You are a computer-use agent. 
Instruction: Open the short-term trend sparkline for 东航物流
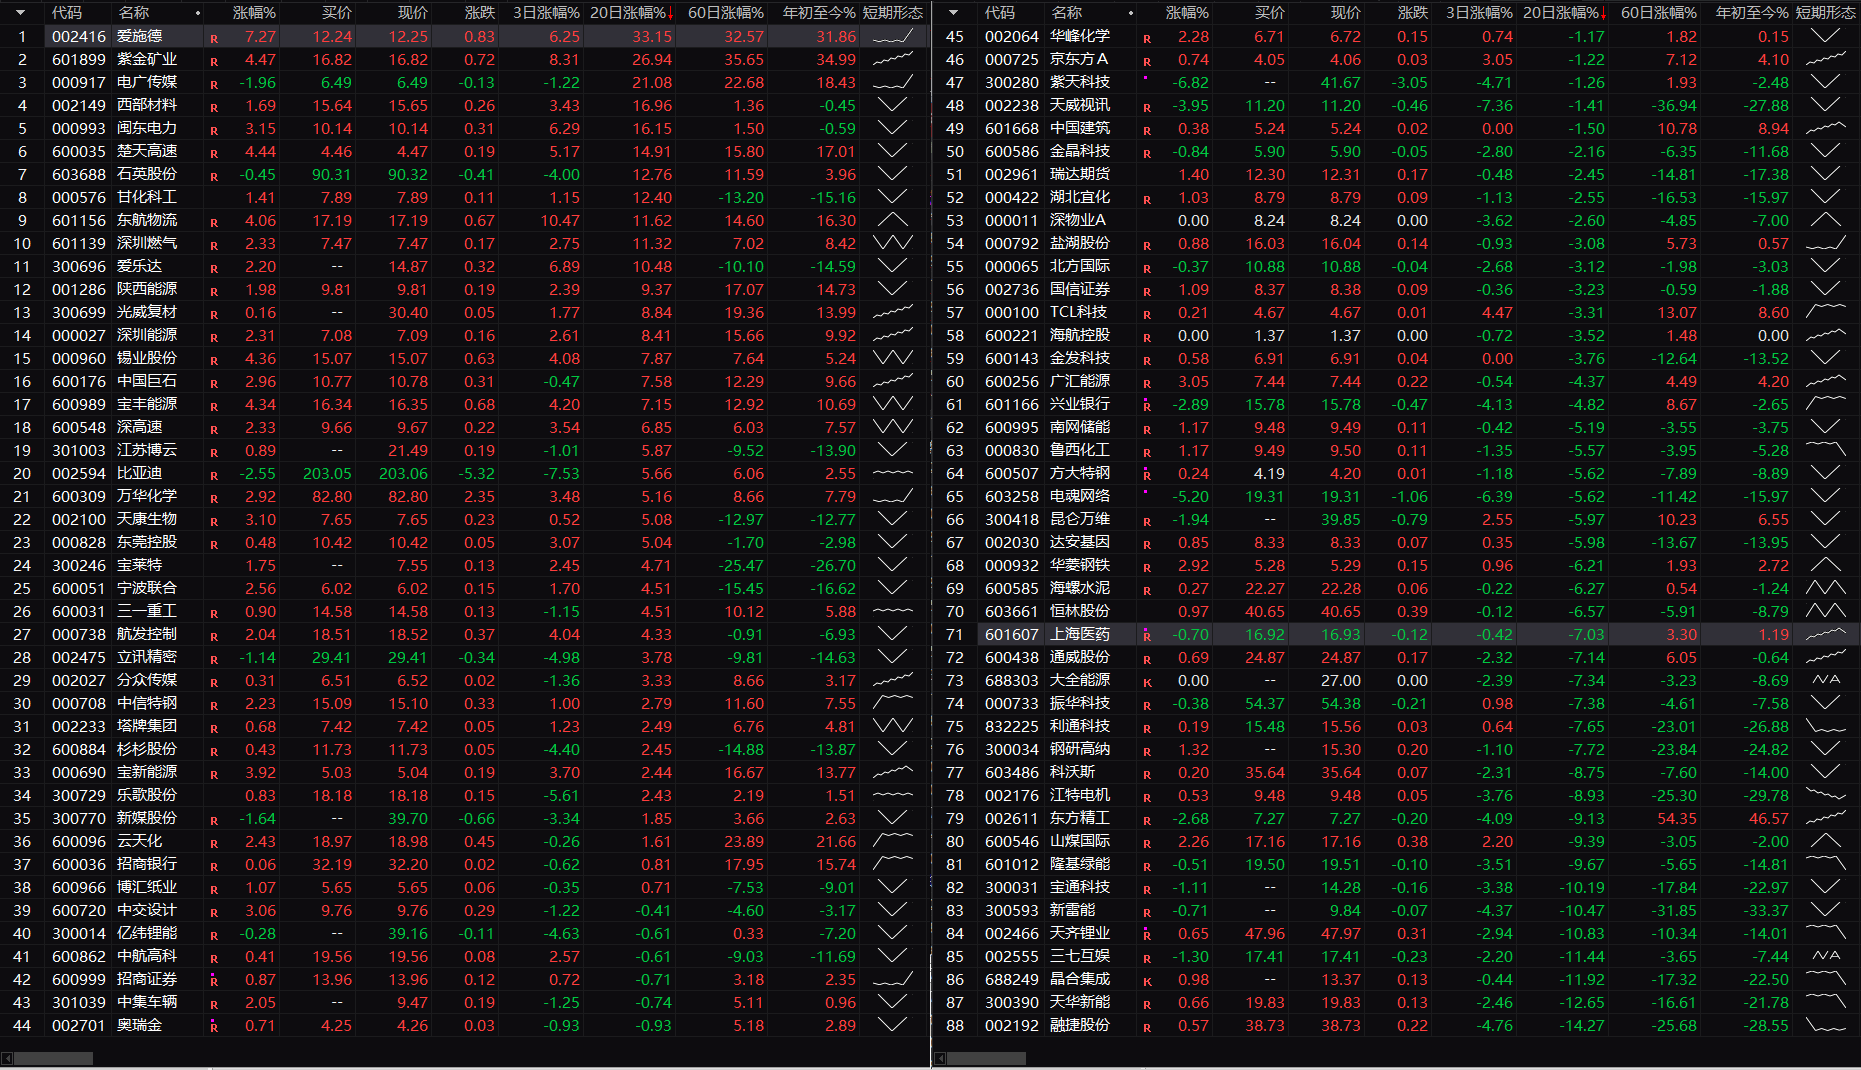[893, 220]
